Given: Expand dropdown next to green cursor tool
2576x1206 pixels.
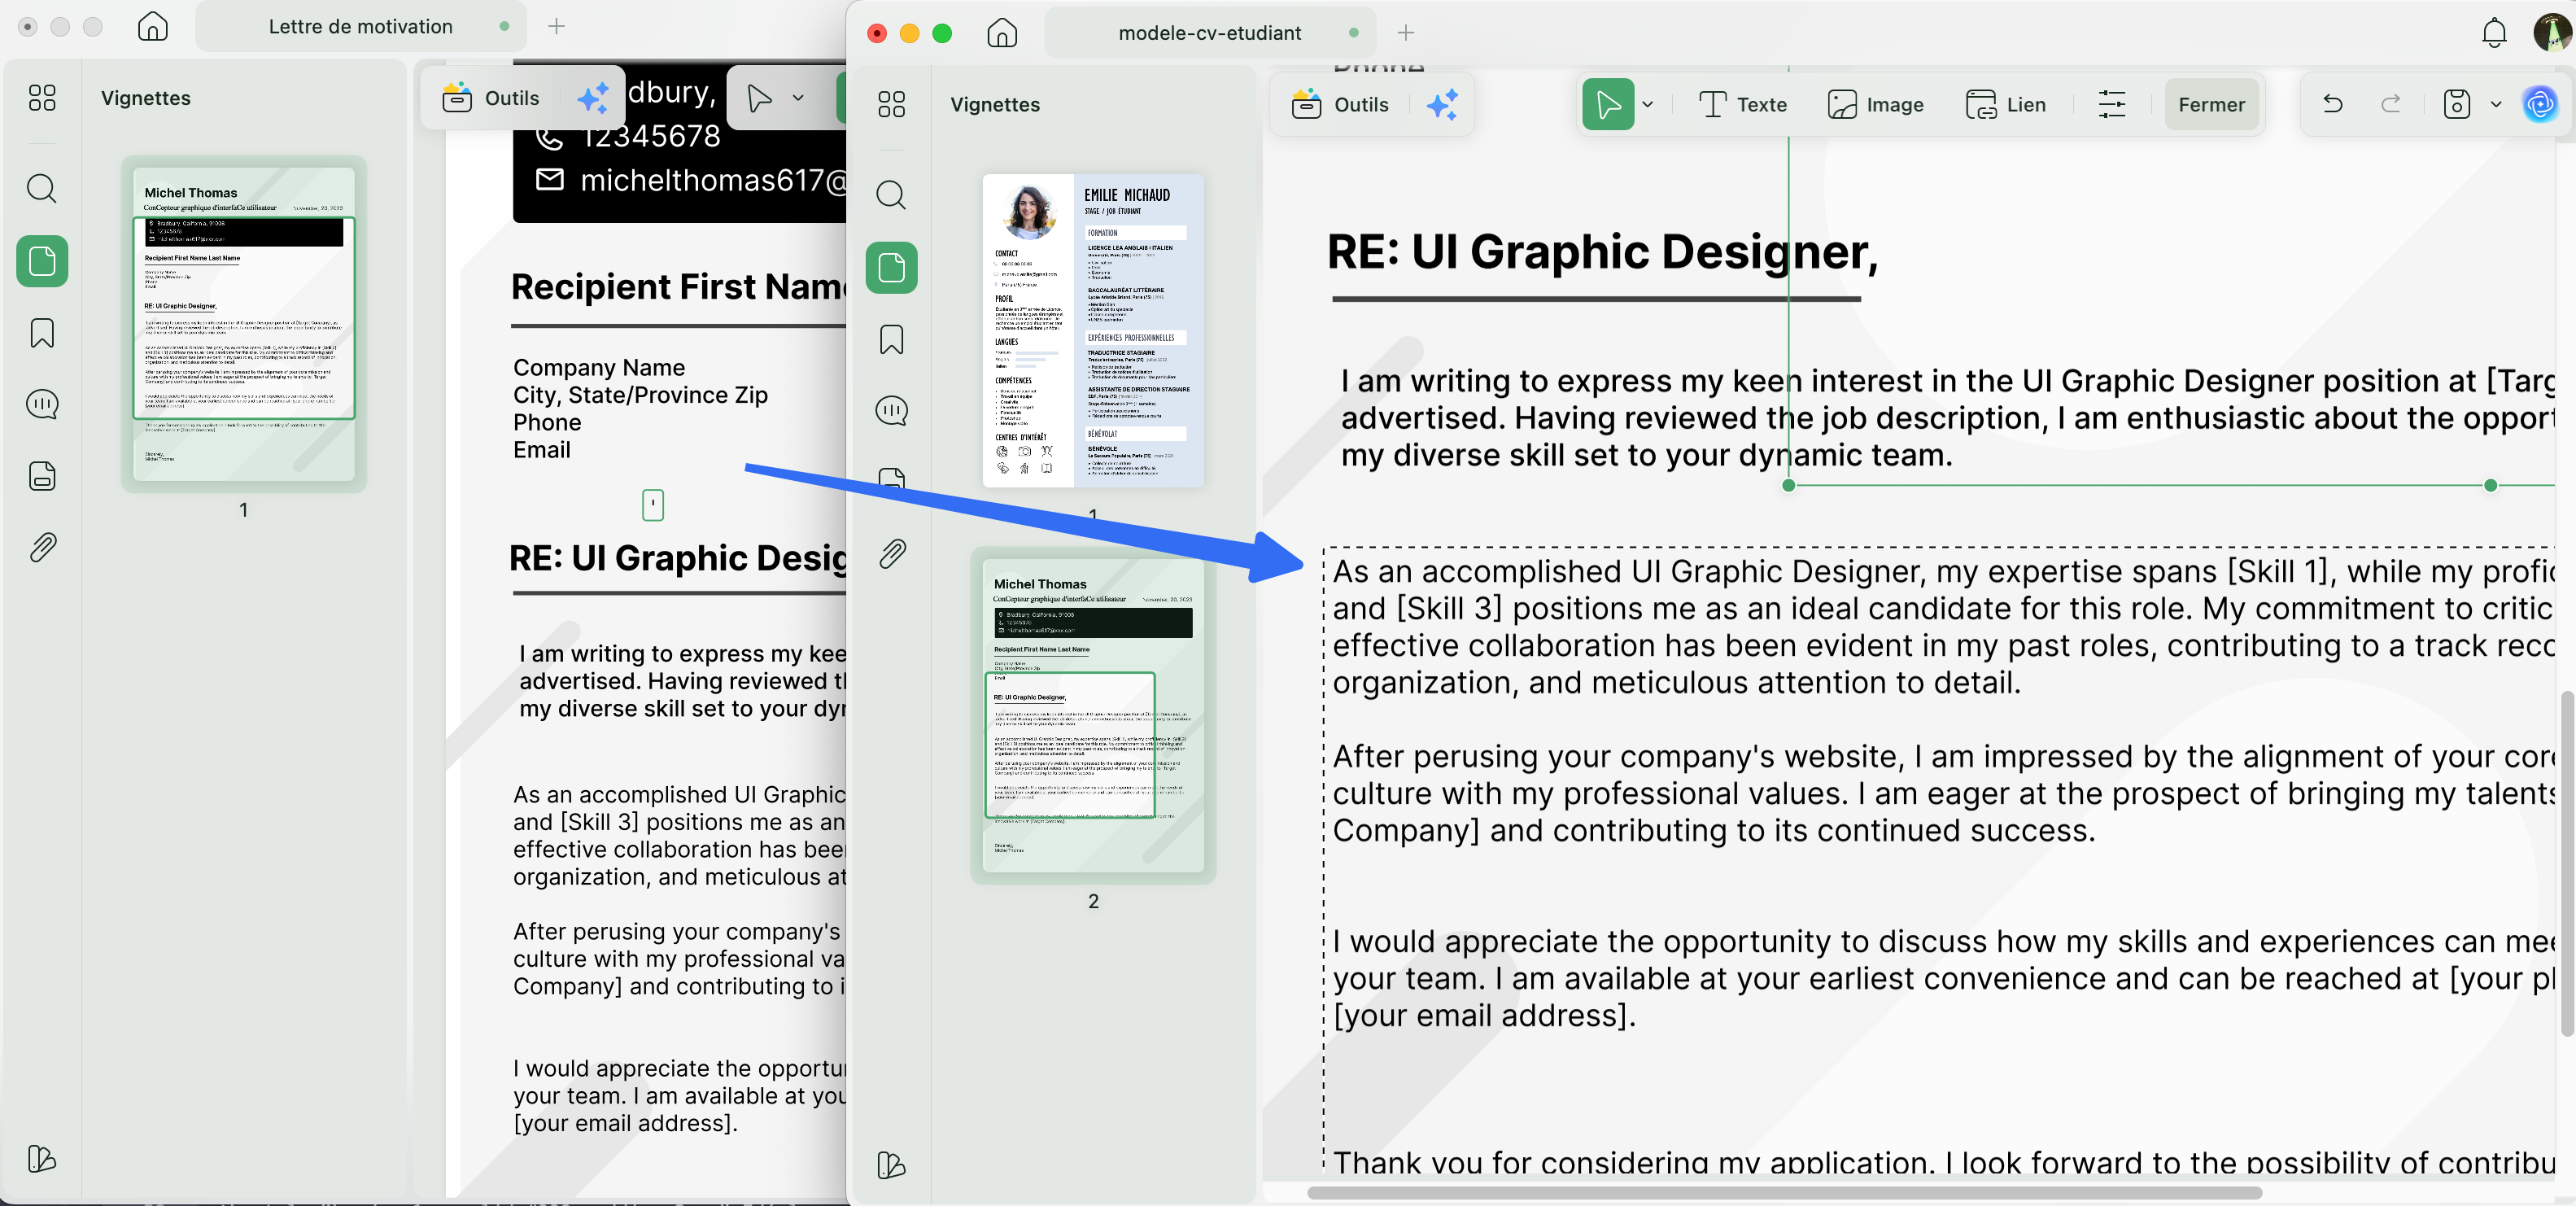Looking at the screenshot, I should (1647, 104).
